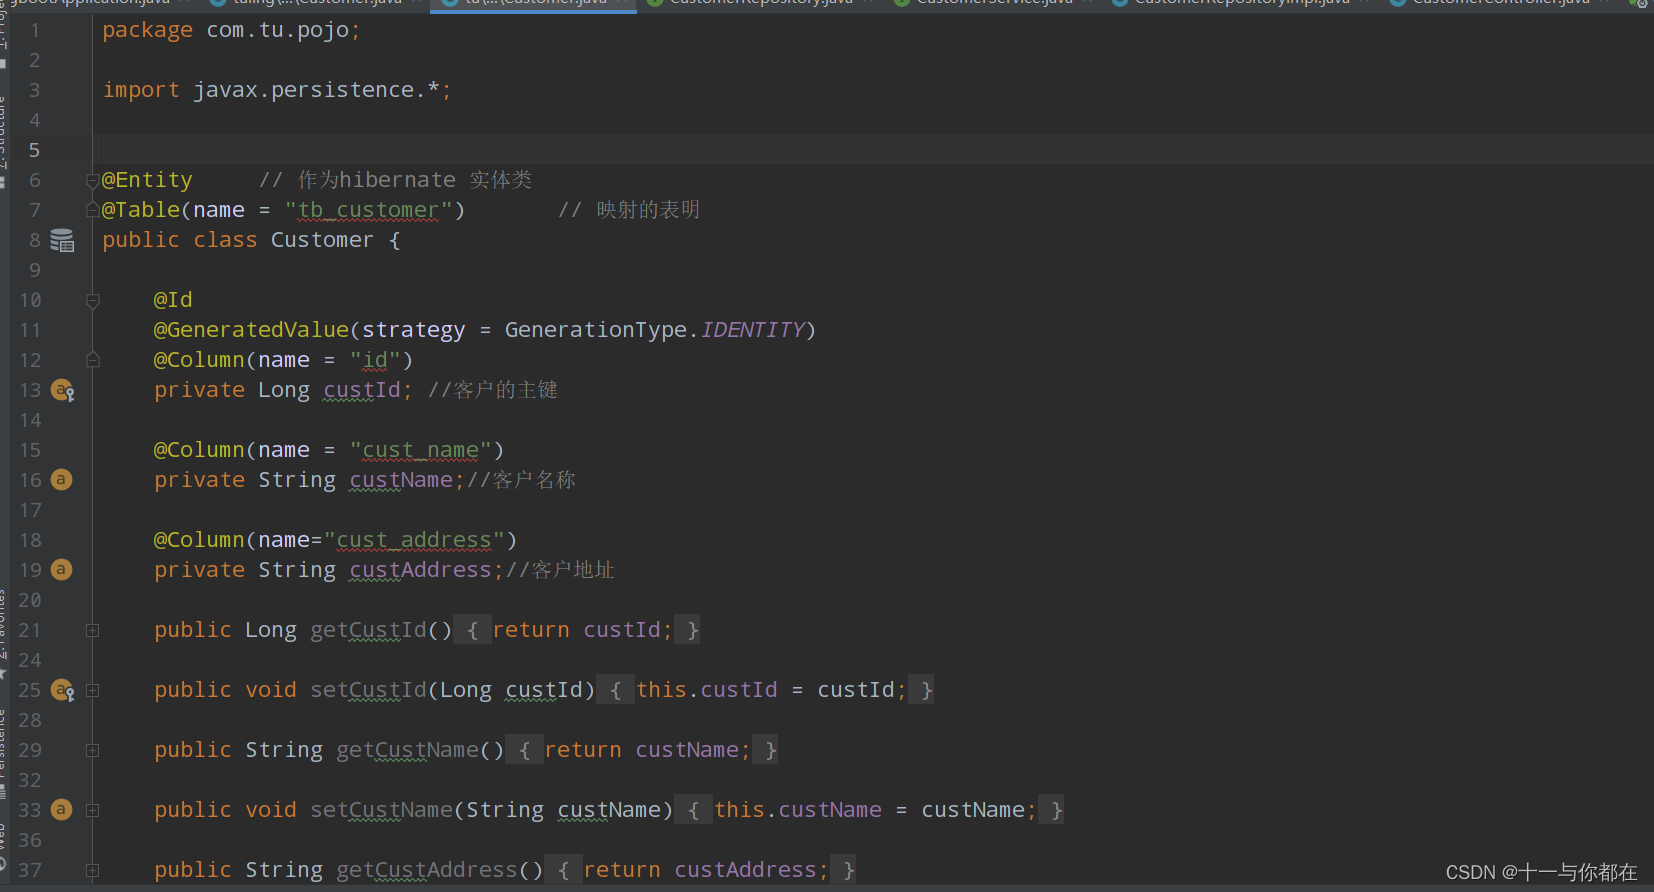The height and width of the screenshot is (892, 1654).
Task: Expand the getCustId method fold marker on line 21
Action: pos(92,630)
